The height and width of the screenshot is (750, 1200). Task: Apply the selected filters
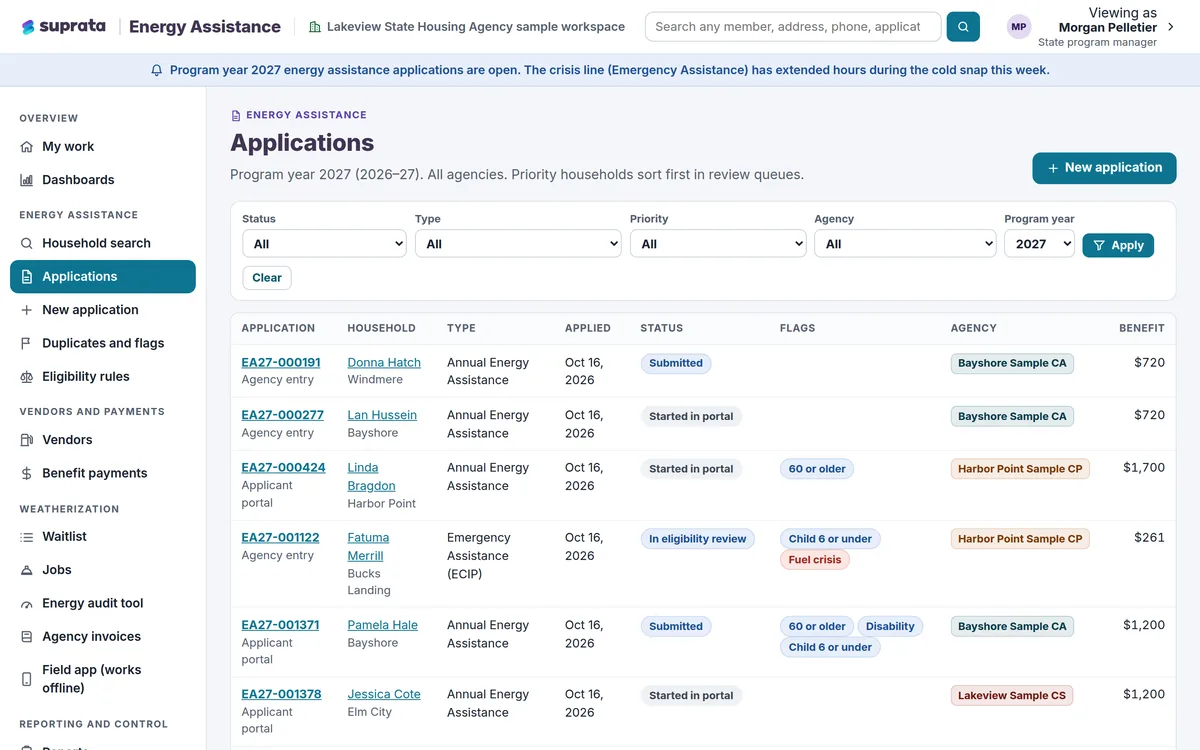[1118, 245]
